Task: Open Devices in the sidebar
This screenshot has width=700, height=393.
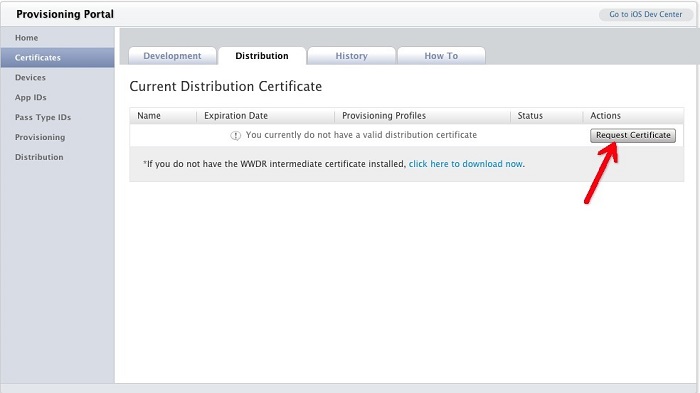Action: (x=30, y=78)
